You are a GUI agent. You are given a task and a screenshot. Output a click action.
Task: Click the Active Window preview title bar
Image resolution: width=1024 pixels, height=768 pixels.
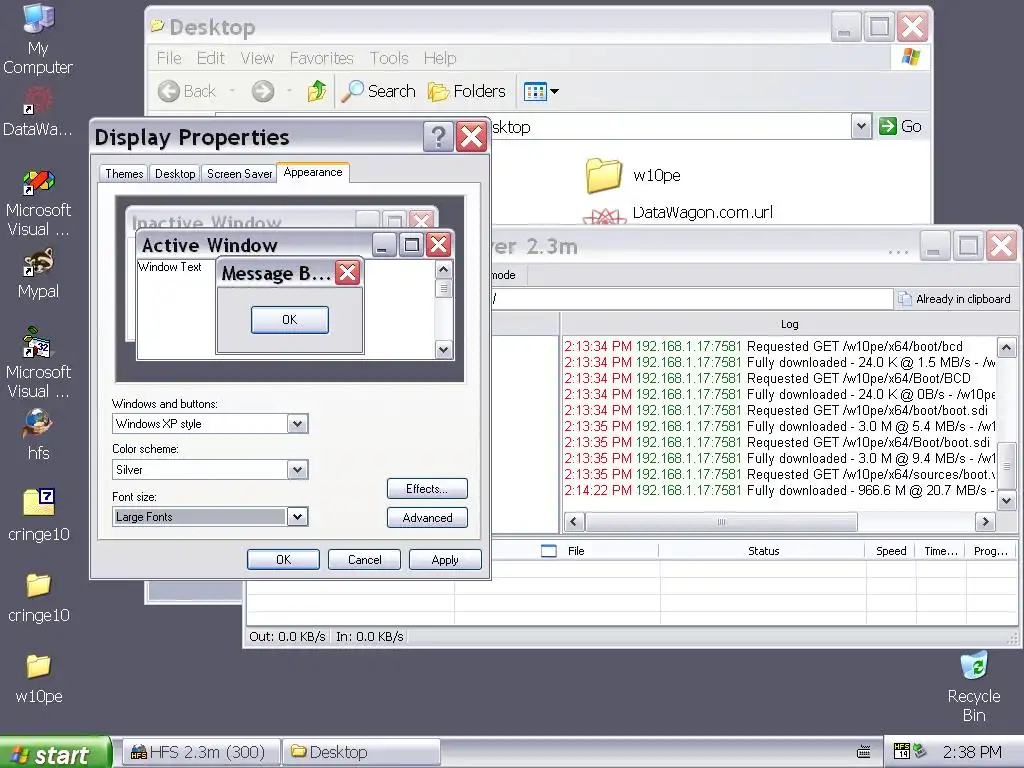255,245
